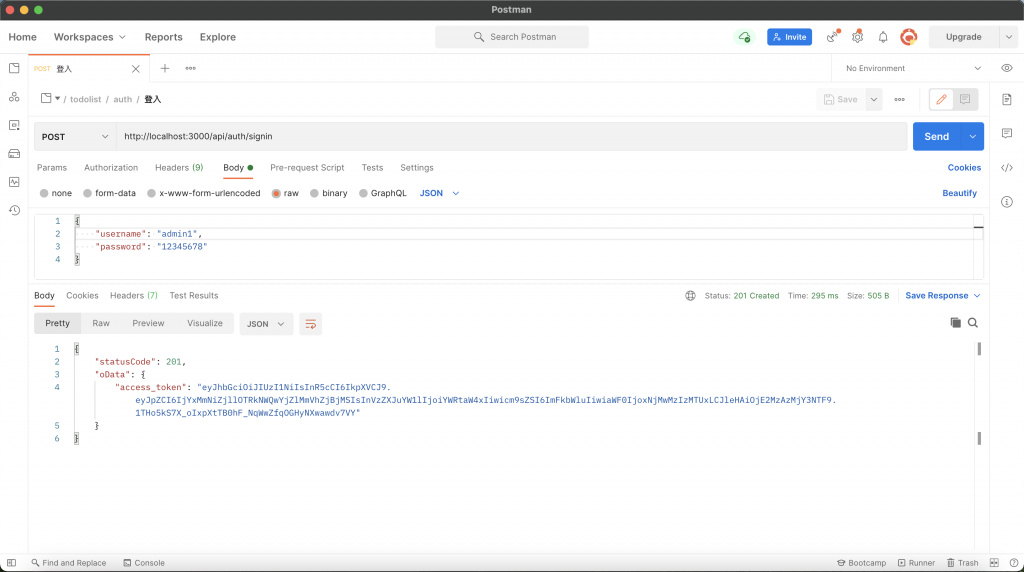1024x572 pixels.
Task: Open response Test Results tab
Action: pyautogui.click(x=194, y=296)
